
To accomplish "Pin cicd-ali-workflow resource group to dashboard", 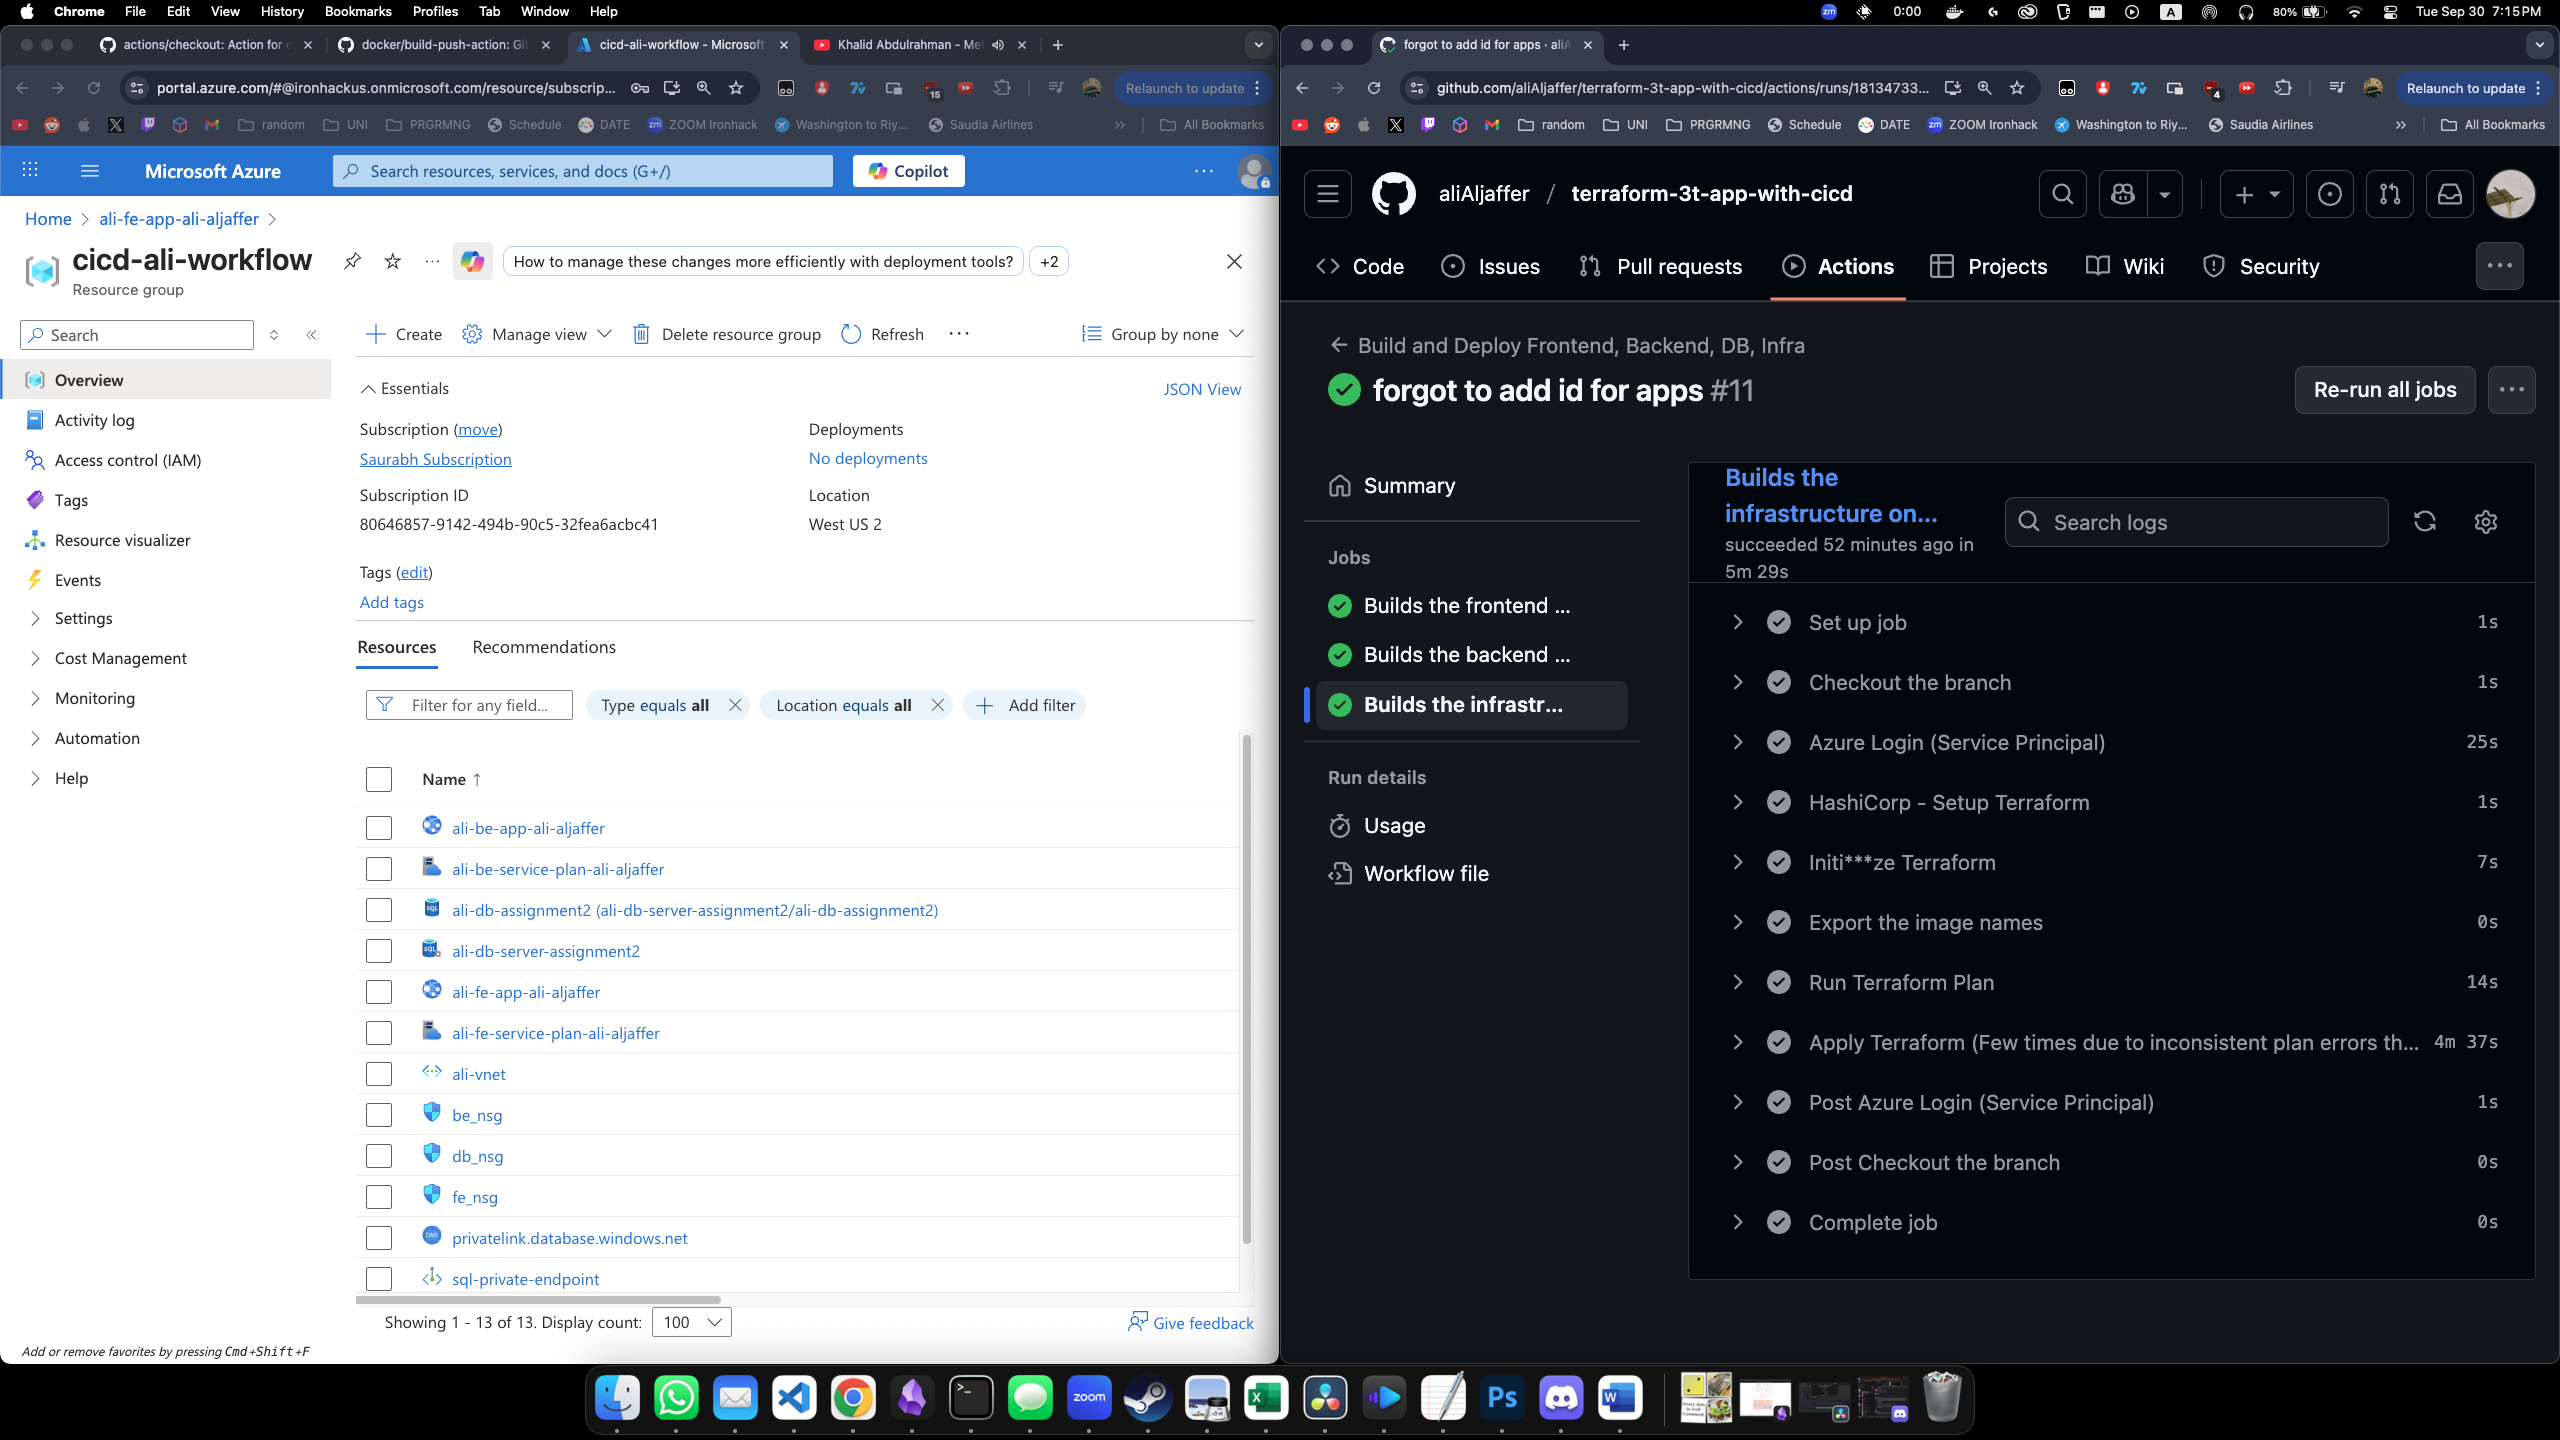I will coord(352,261).
